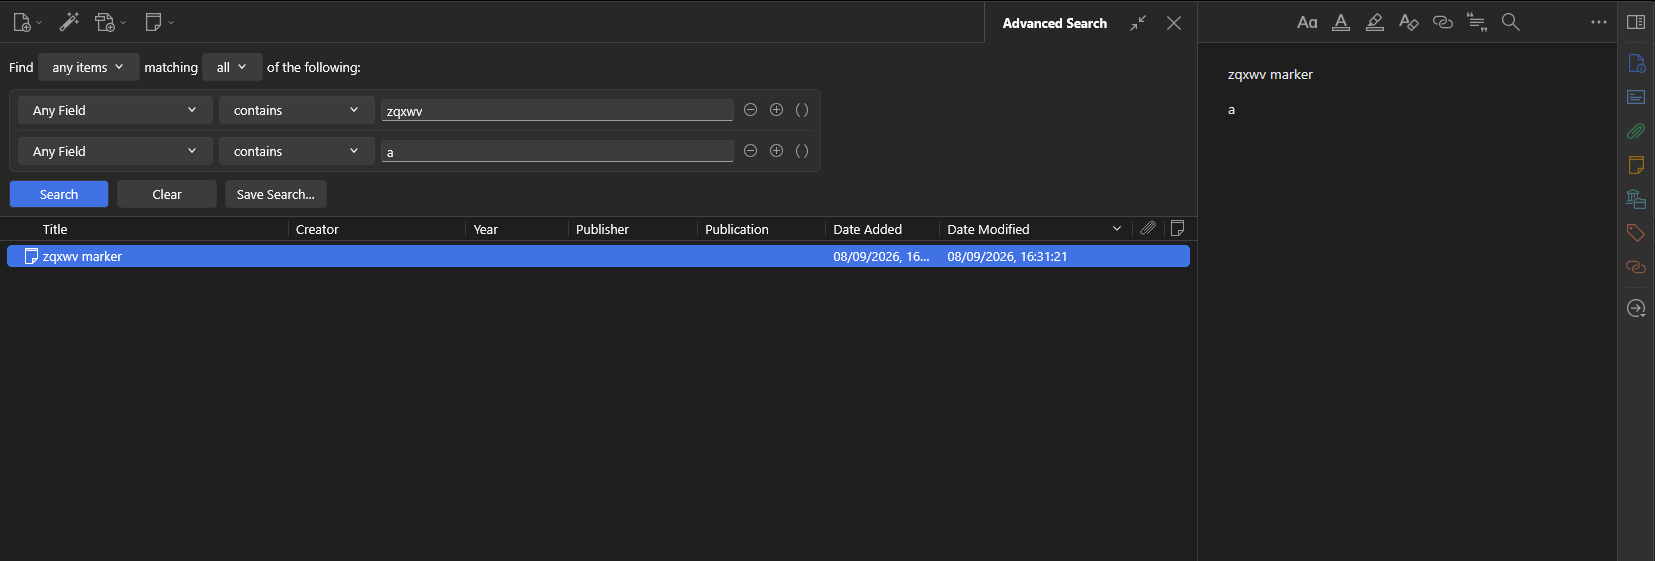Click the Related items icon in sidebar
This screenshot has width=1655, height=561.
click(1636, 267)
